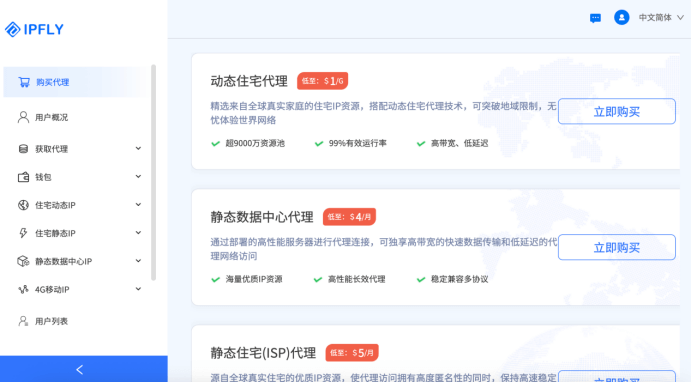
Task: Expand the 住宅静态IP chevron
Action: (x=138, y=233)
